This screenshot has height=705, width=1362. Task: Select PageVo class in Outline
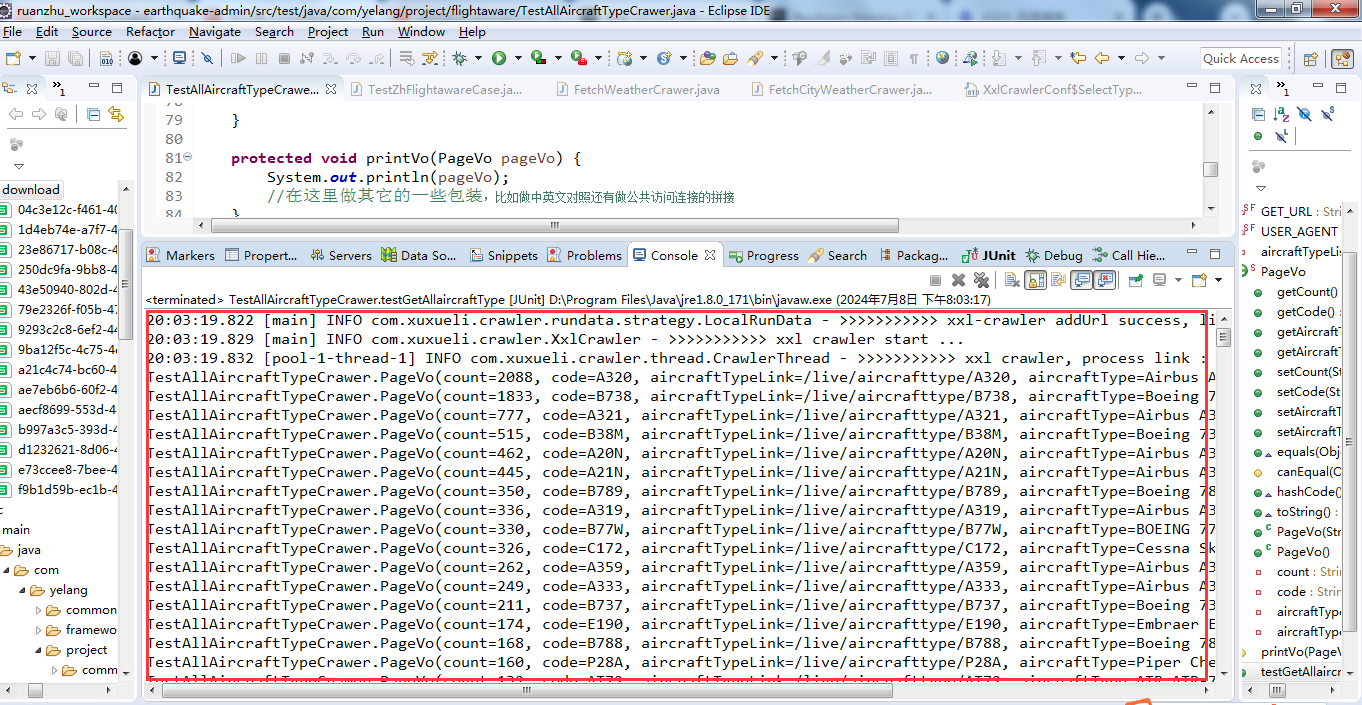1283,271
